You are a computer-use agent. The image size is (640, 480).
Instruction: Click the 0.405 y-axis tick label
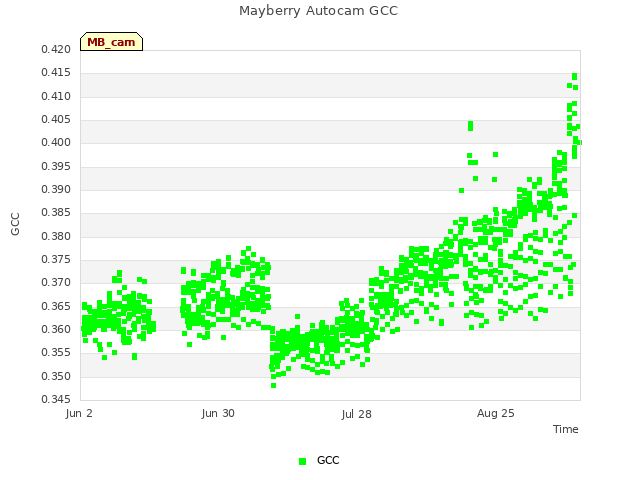pyautogui.click(x=56, y=120)
